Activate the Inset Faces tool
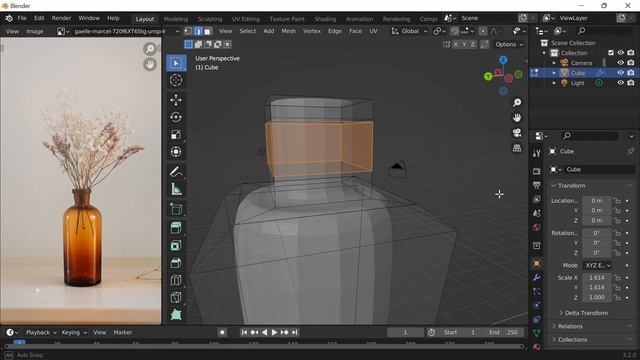The height and width of the screenshot is (360, 640). pos(176,245)
